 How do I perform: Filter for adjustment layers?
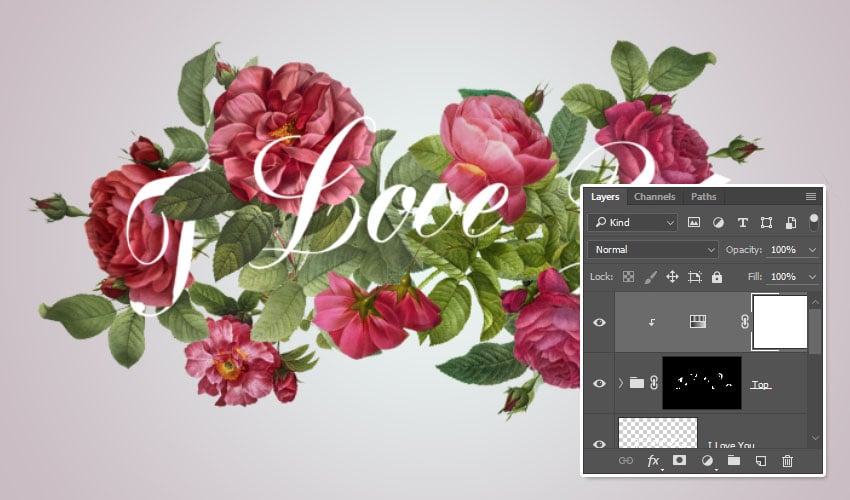coord(718,222)
